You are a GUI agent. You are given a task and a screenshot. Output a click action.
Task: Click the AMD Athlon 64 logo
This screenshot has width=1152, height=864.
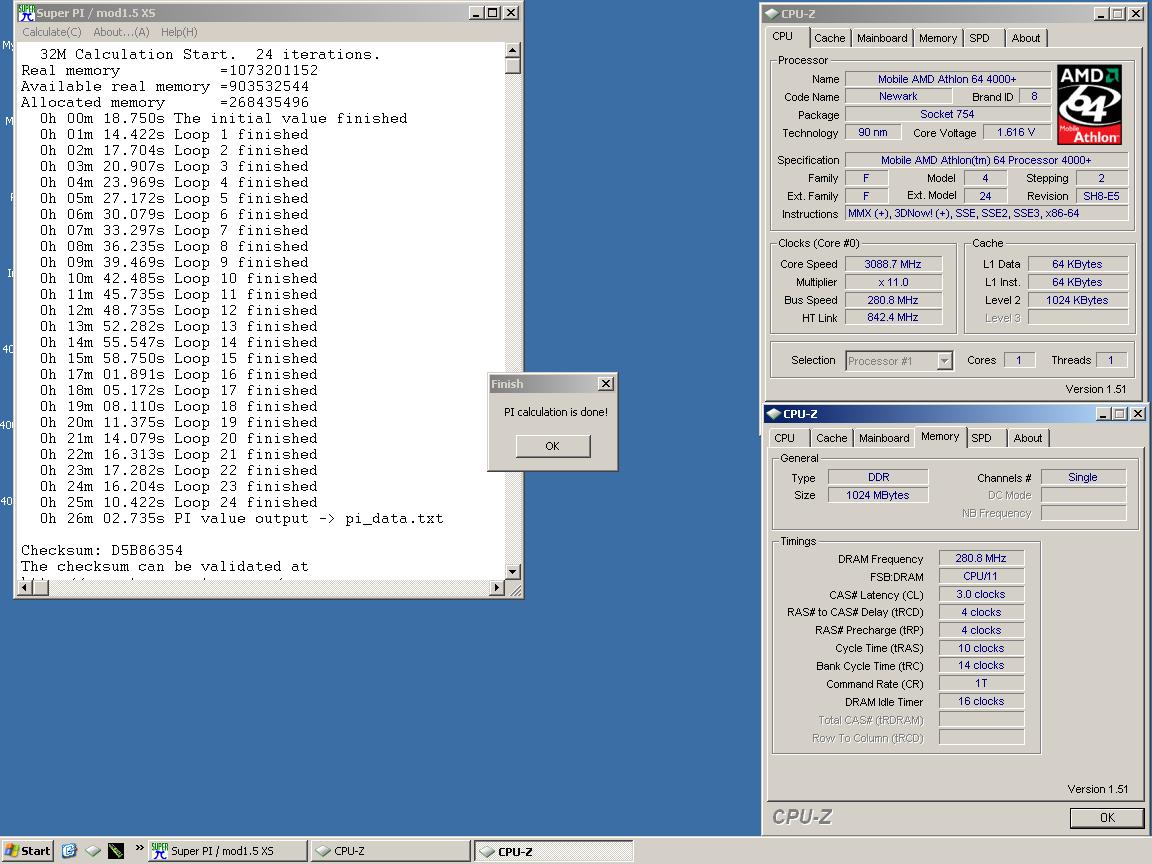click(1089, 104)
